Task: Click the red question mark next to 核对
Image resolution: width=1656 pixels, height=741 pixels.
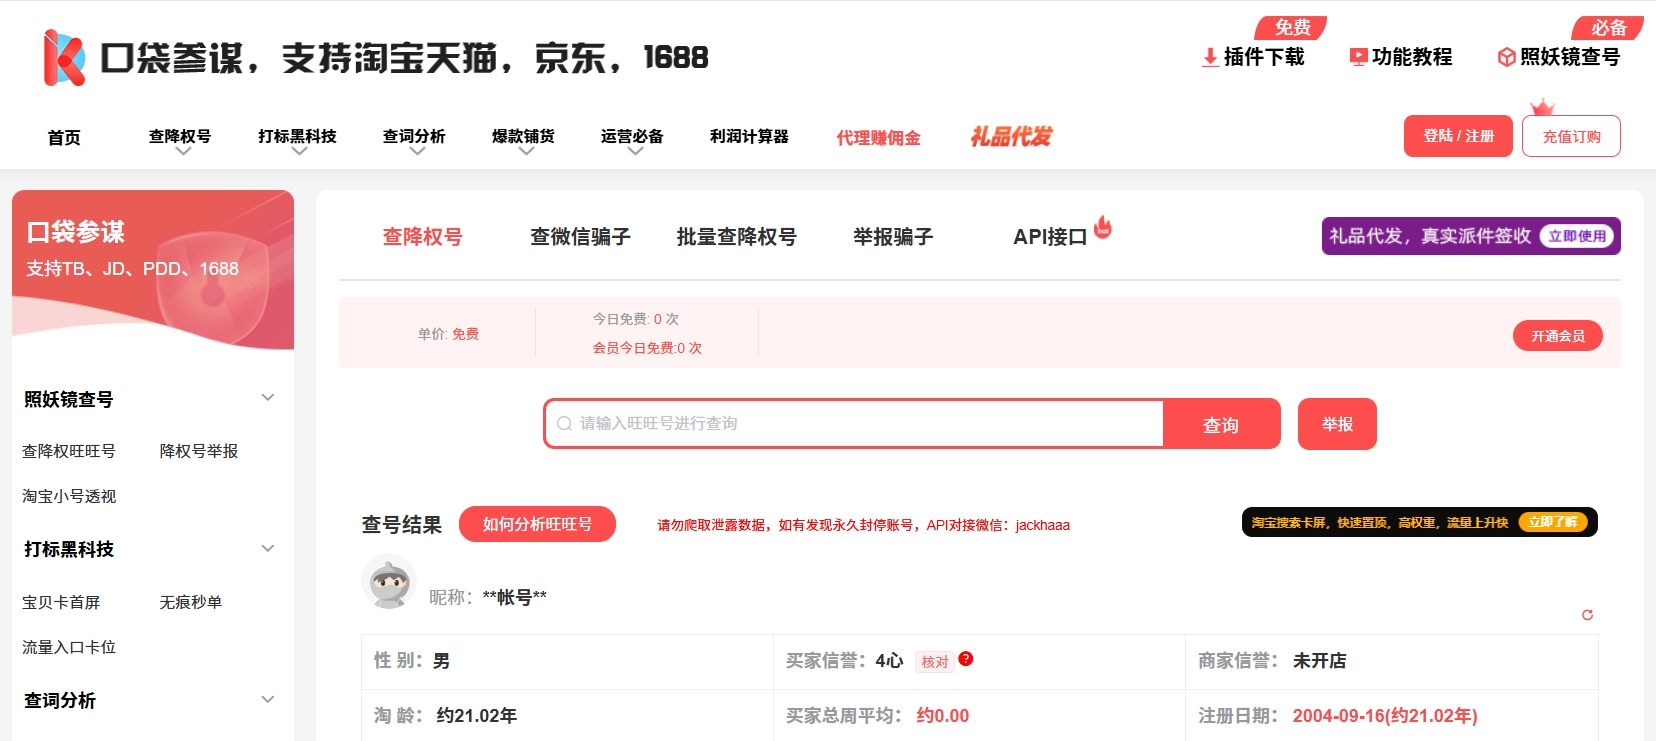Action: 965,659
